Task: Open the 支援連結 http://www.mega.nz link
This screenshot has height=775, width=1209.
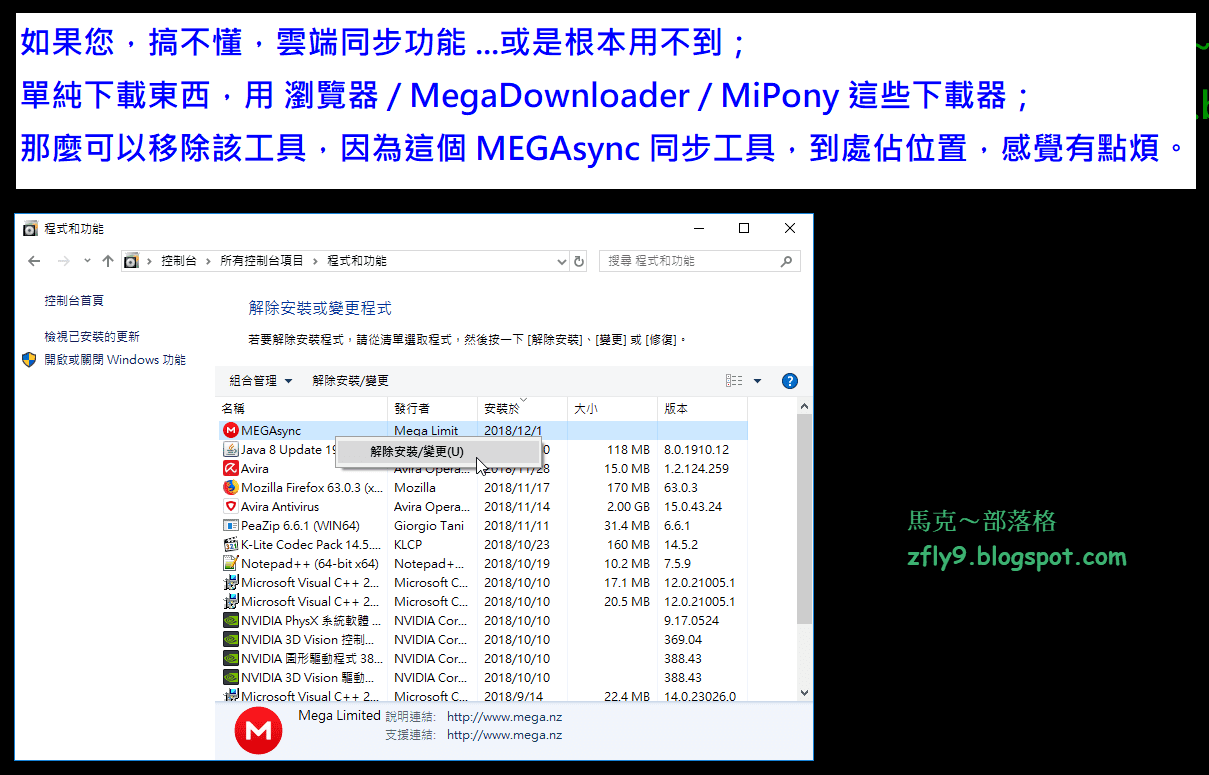Action: (504, 735)
